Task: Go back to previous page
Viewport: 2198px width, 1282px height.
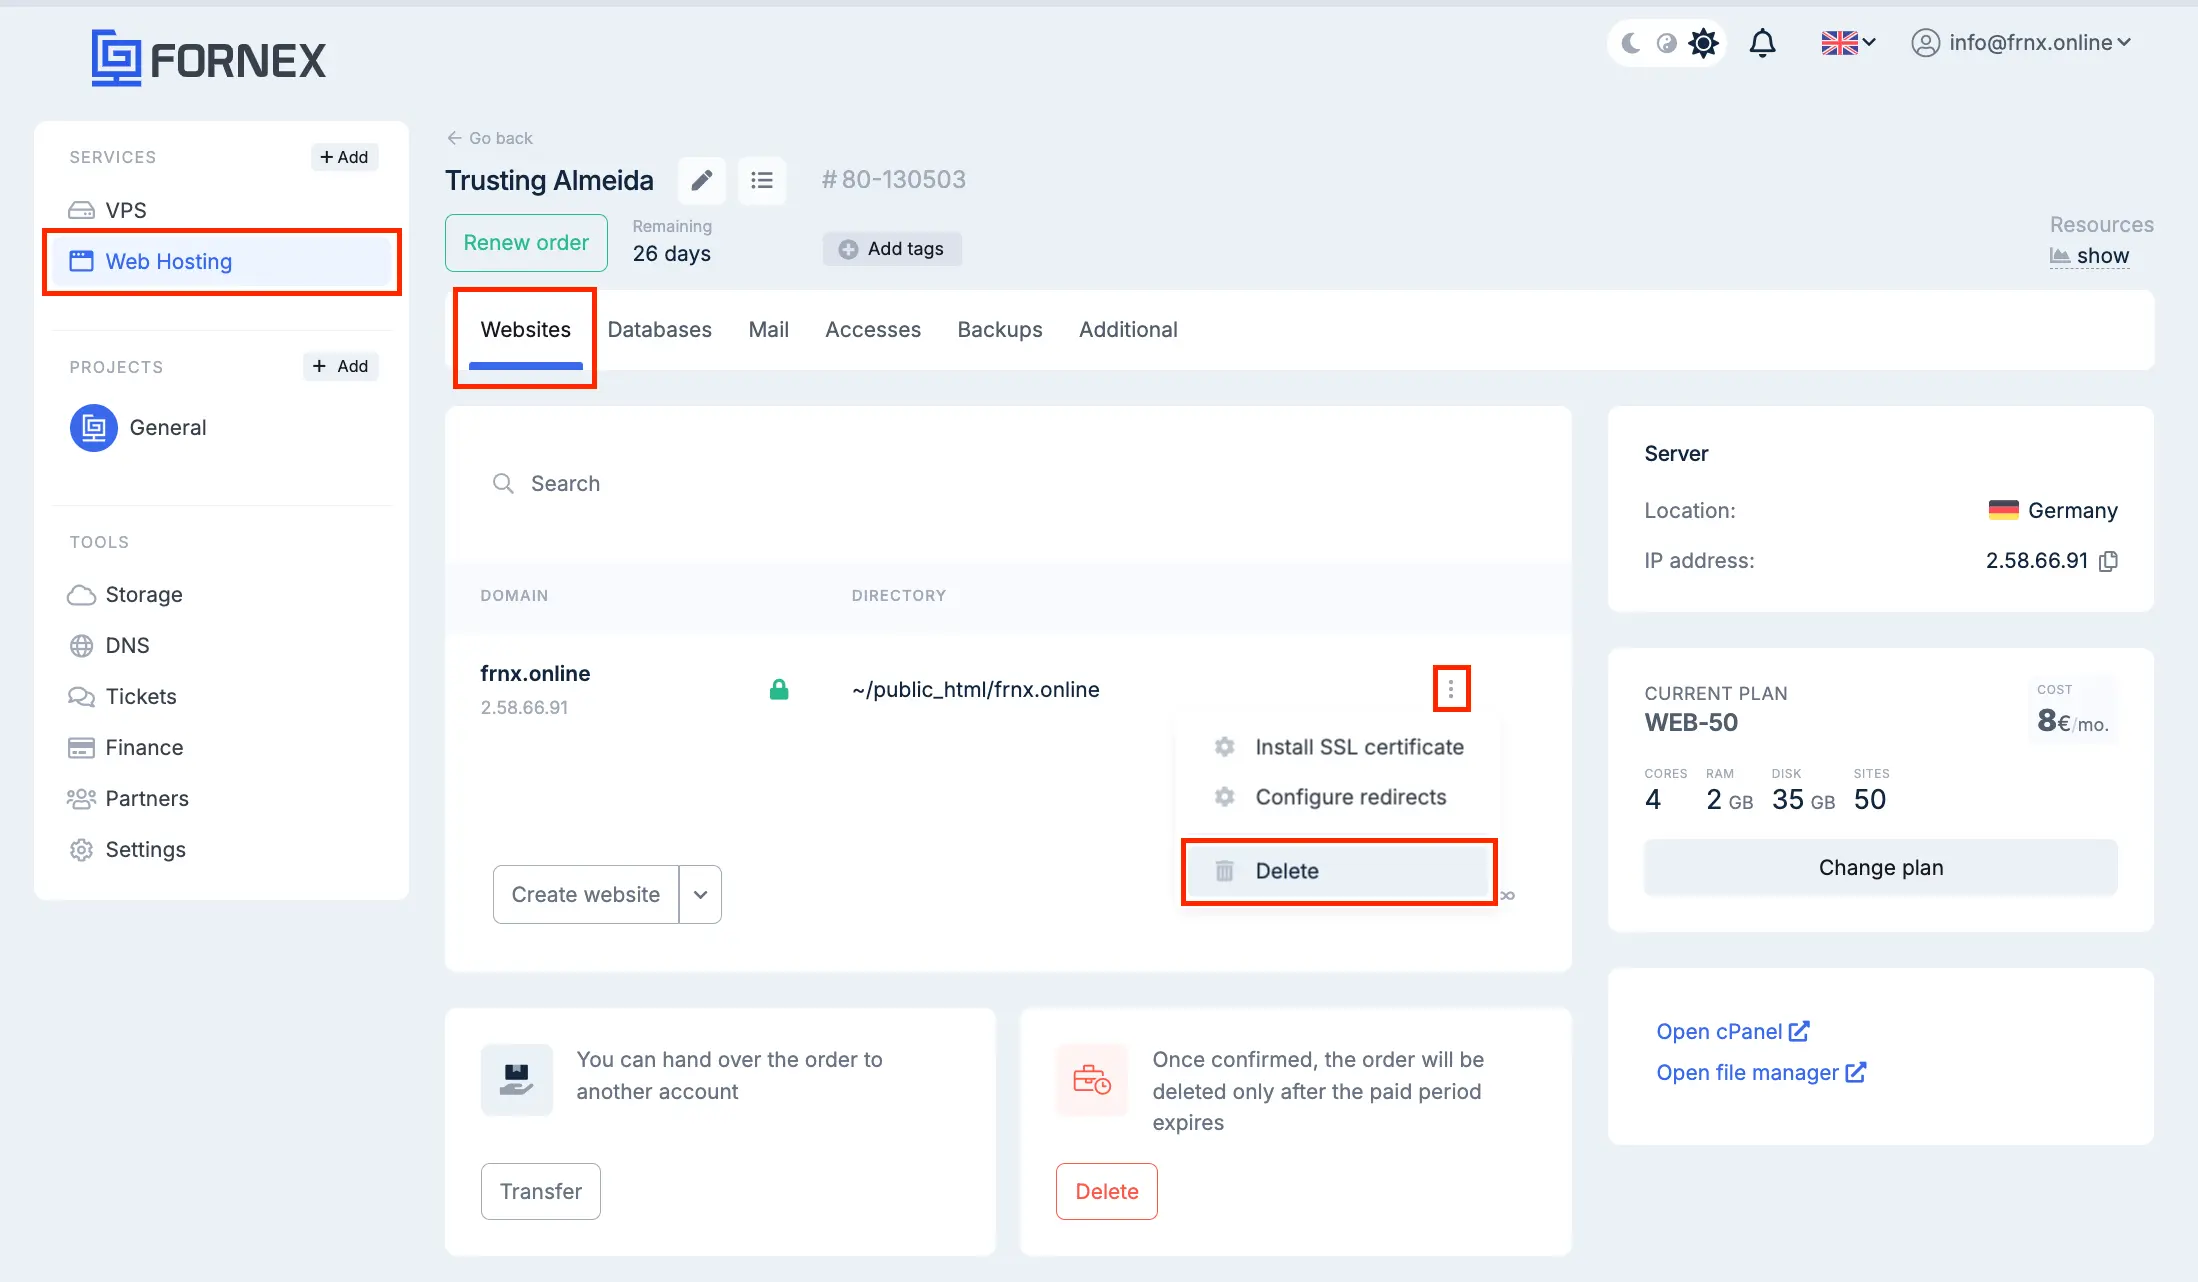Action: click(490, 138)
